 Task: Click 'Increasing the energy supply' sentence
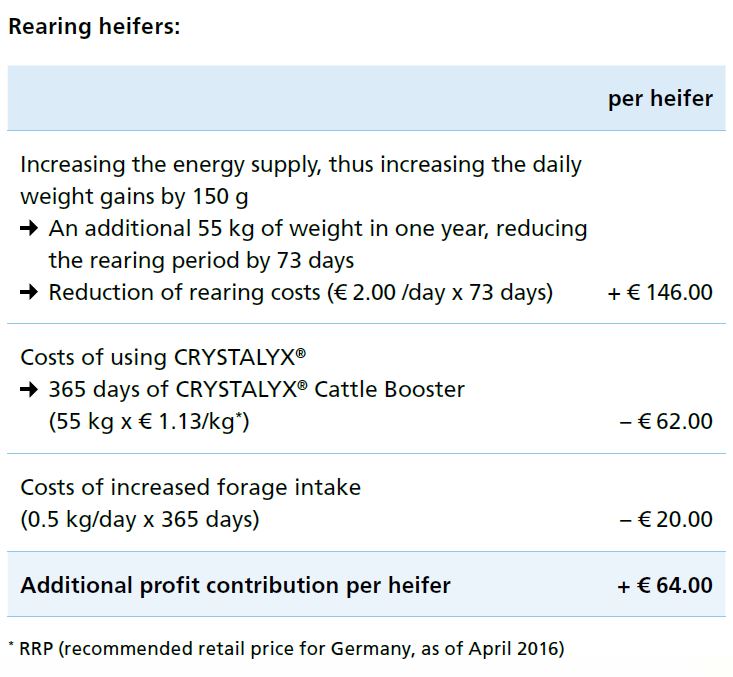tap(301, 166)
